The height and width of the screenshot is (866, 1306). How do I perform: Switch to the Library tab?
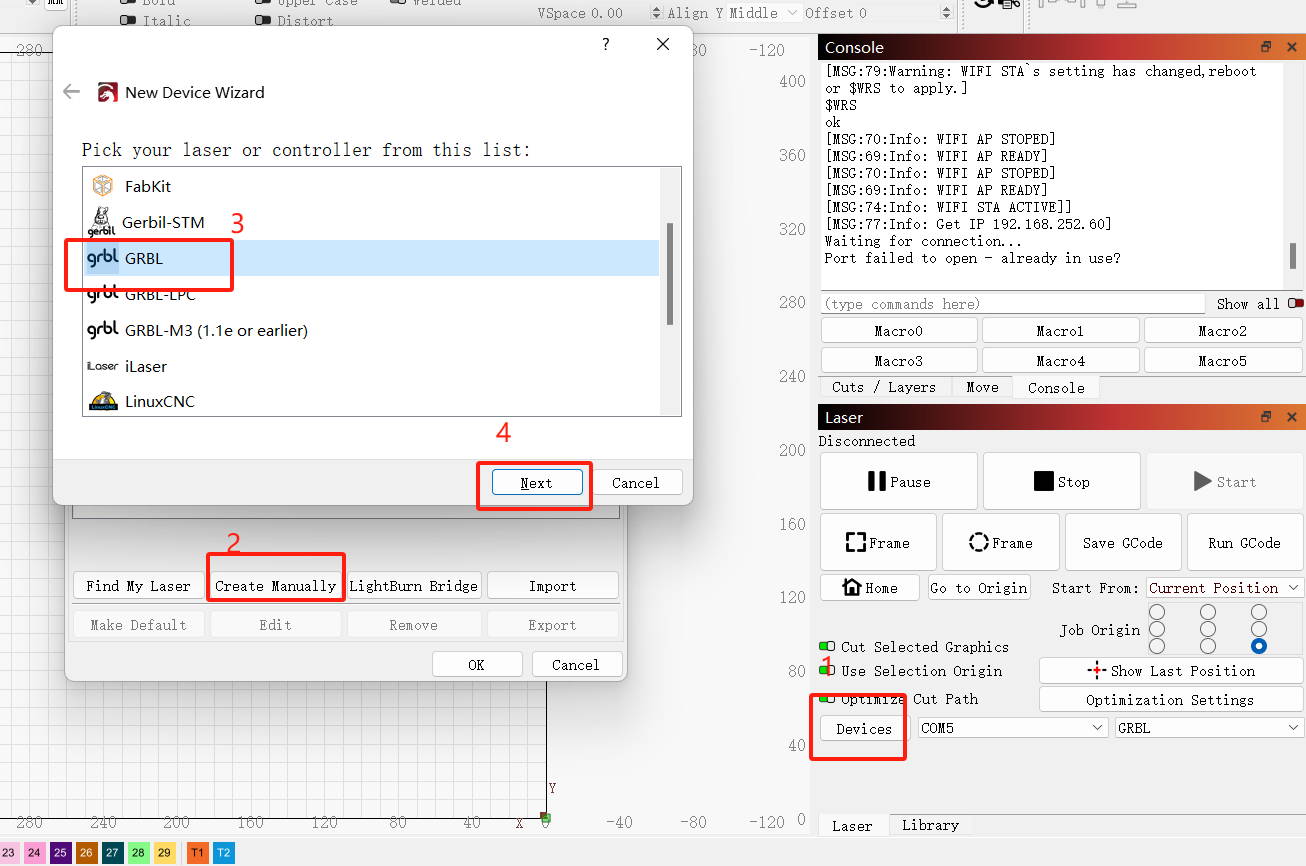pyautogui.click(x=930, y=825)
